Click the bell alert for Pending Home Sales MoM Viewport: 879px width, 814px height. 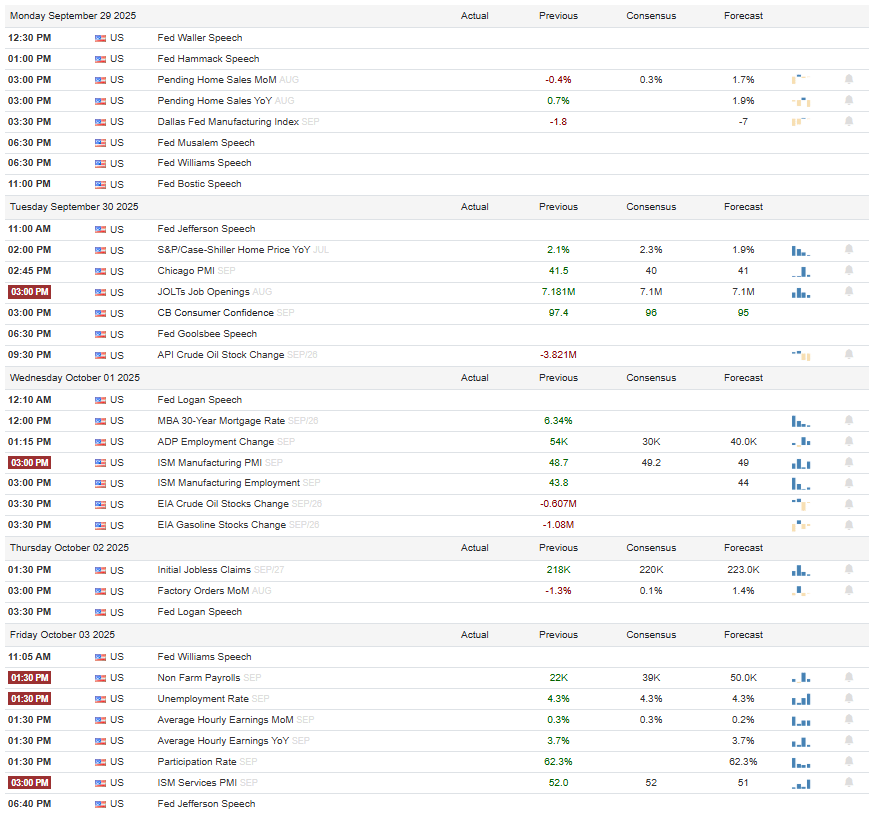[849, 80]
